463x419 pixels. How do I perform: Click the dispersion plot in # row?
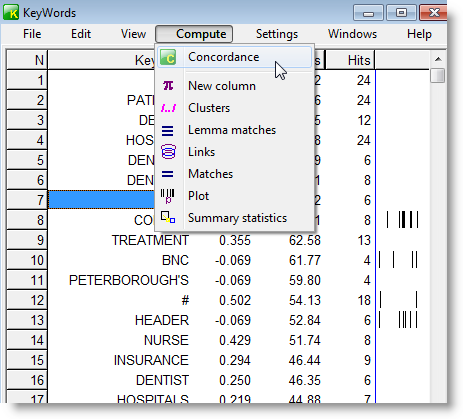click(x=398, y=300)
